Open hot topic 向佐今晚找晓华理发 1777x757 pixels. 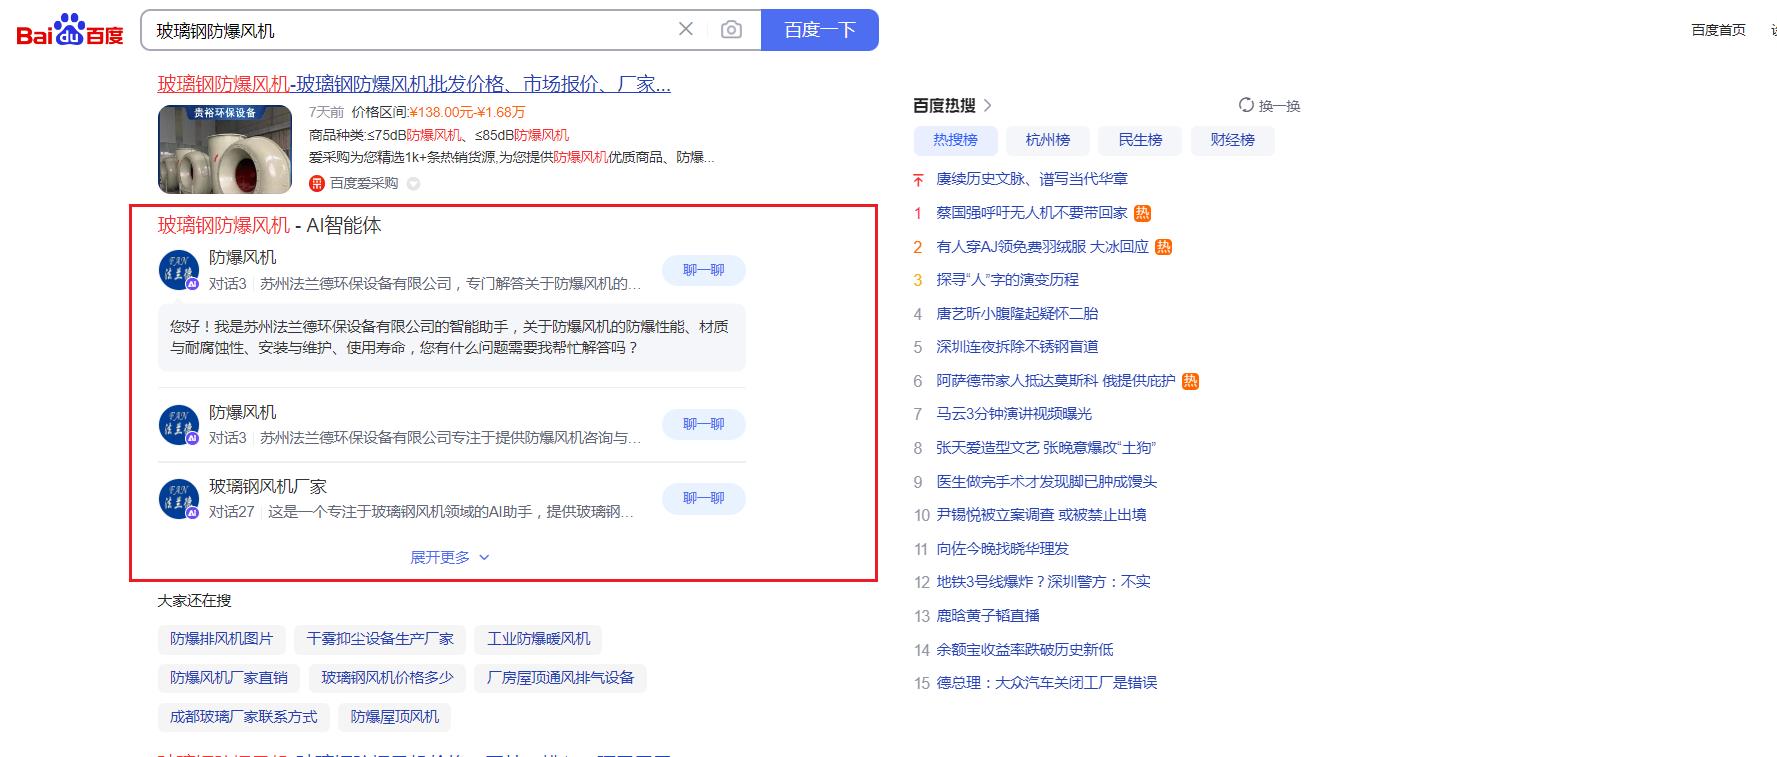point(1002,549)
